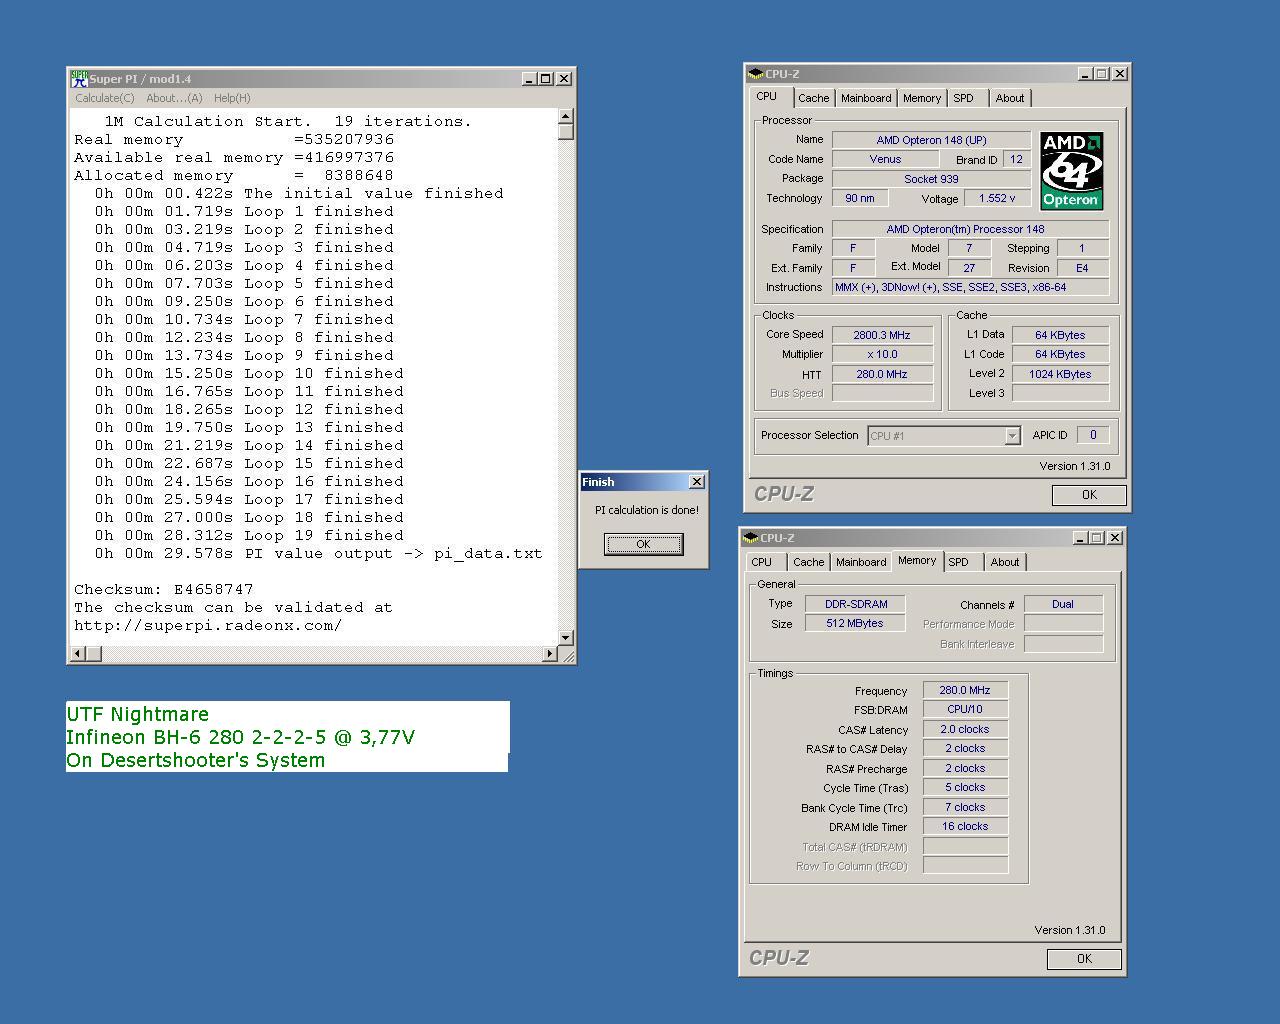Image resolution: width=1280 pixels, height=1024 pixels.
Task: Open Mainboard tab in the processor CPU-Z window
Action: (866, 98)
